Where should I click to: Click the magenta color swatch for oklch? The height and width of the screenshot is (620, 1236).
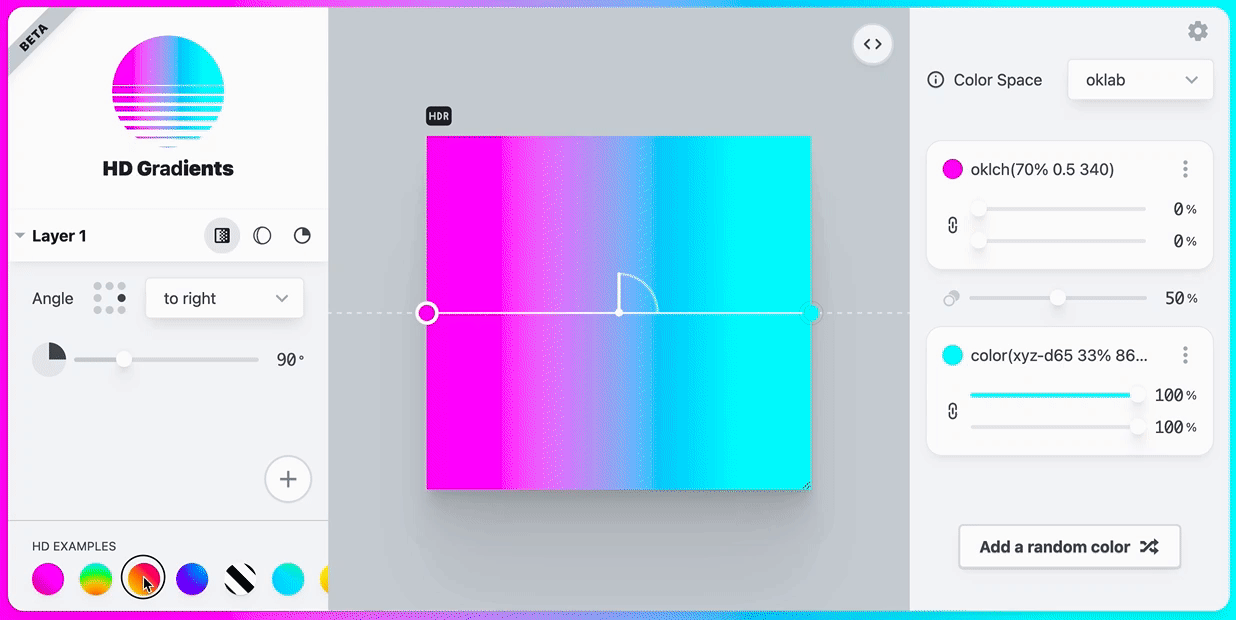(953, 169)
